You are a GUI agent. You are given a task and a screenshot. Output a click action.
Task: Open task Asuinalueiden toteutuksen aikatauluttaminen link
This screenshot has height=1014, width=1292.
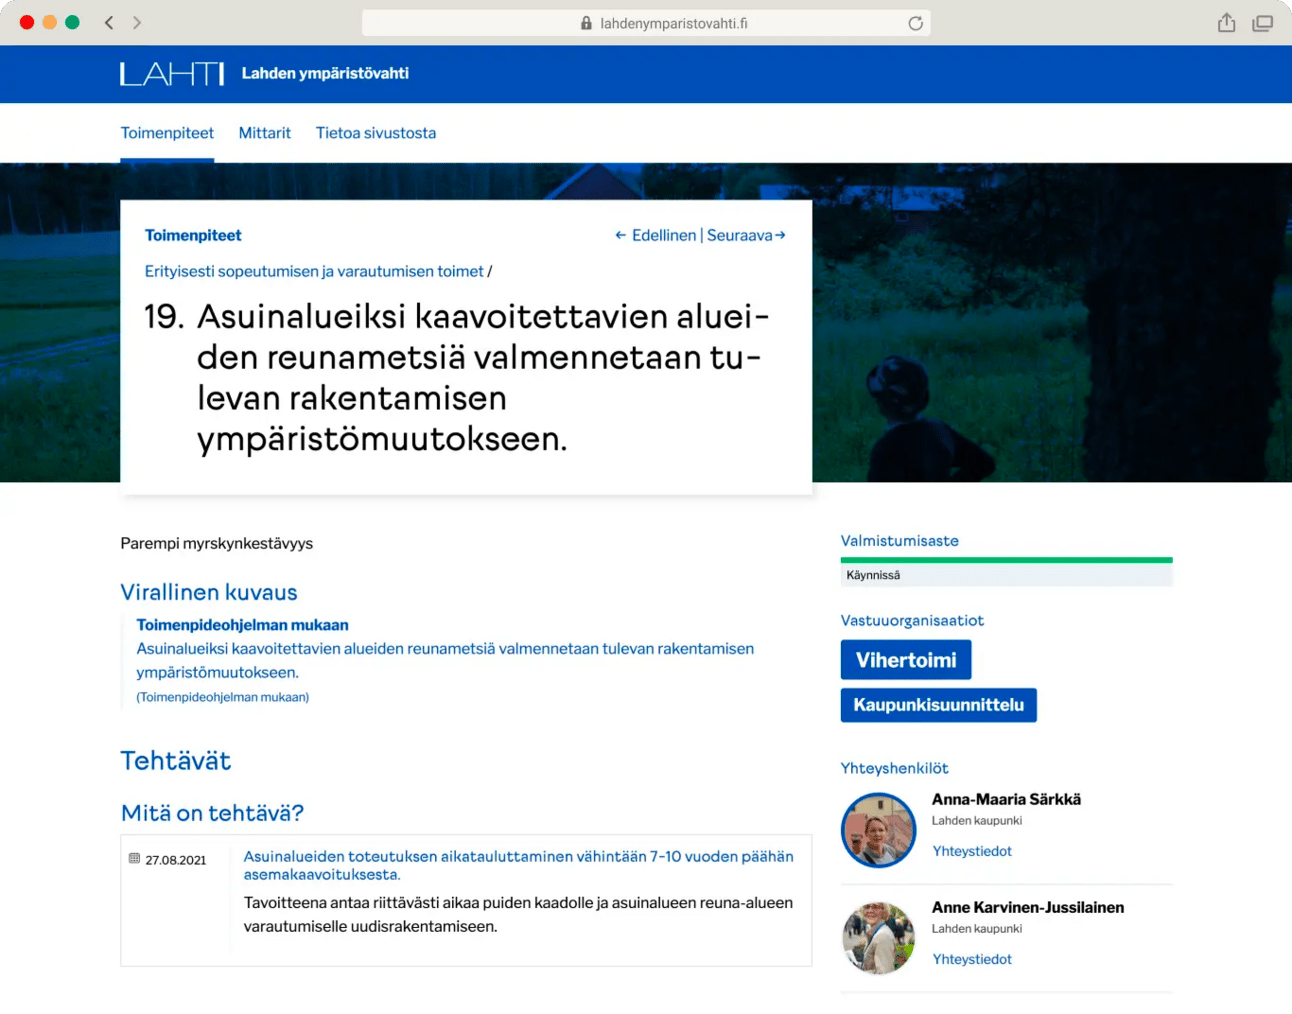[518, 865]
